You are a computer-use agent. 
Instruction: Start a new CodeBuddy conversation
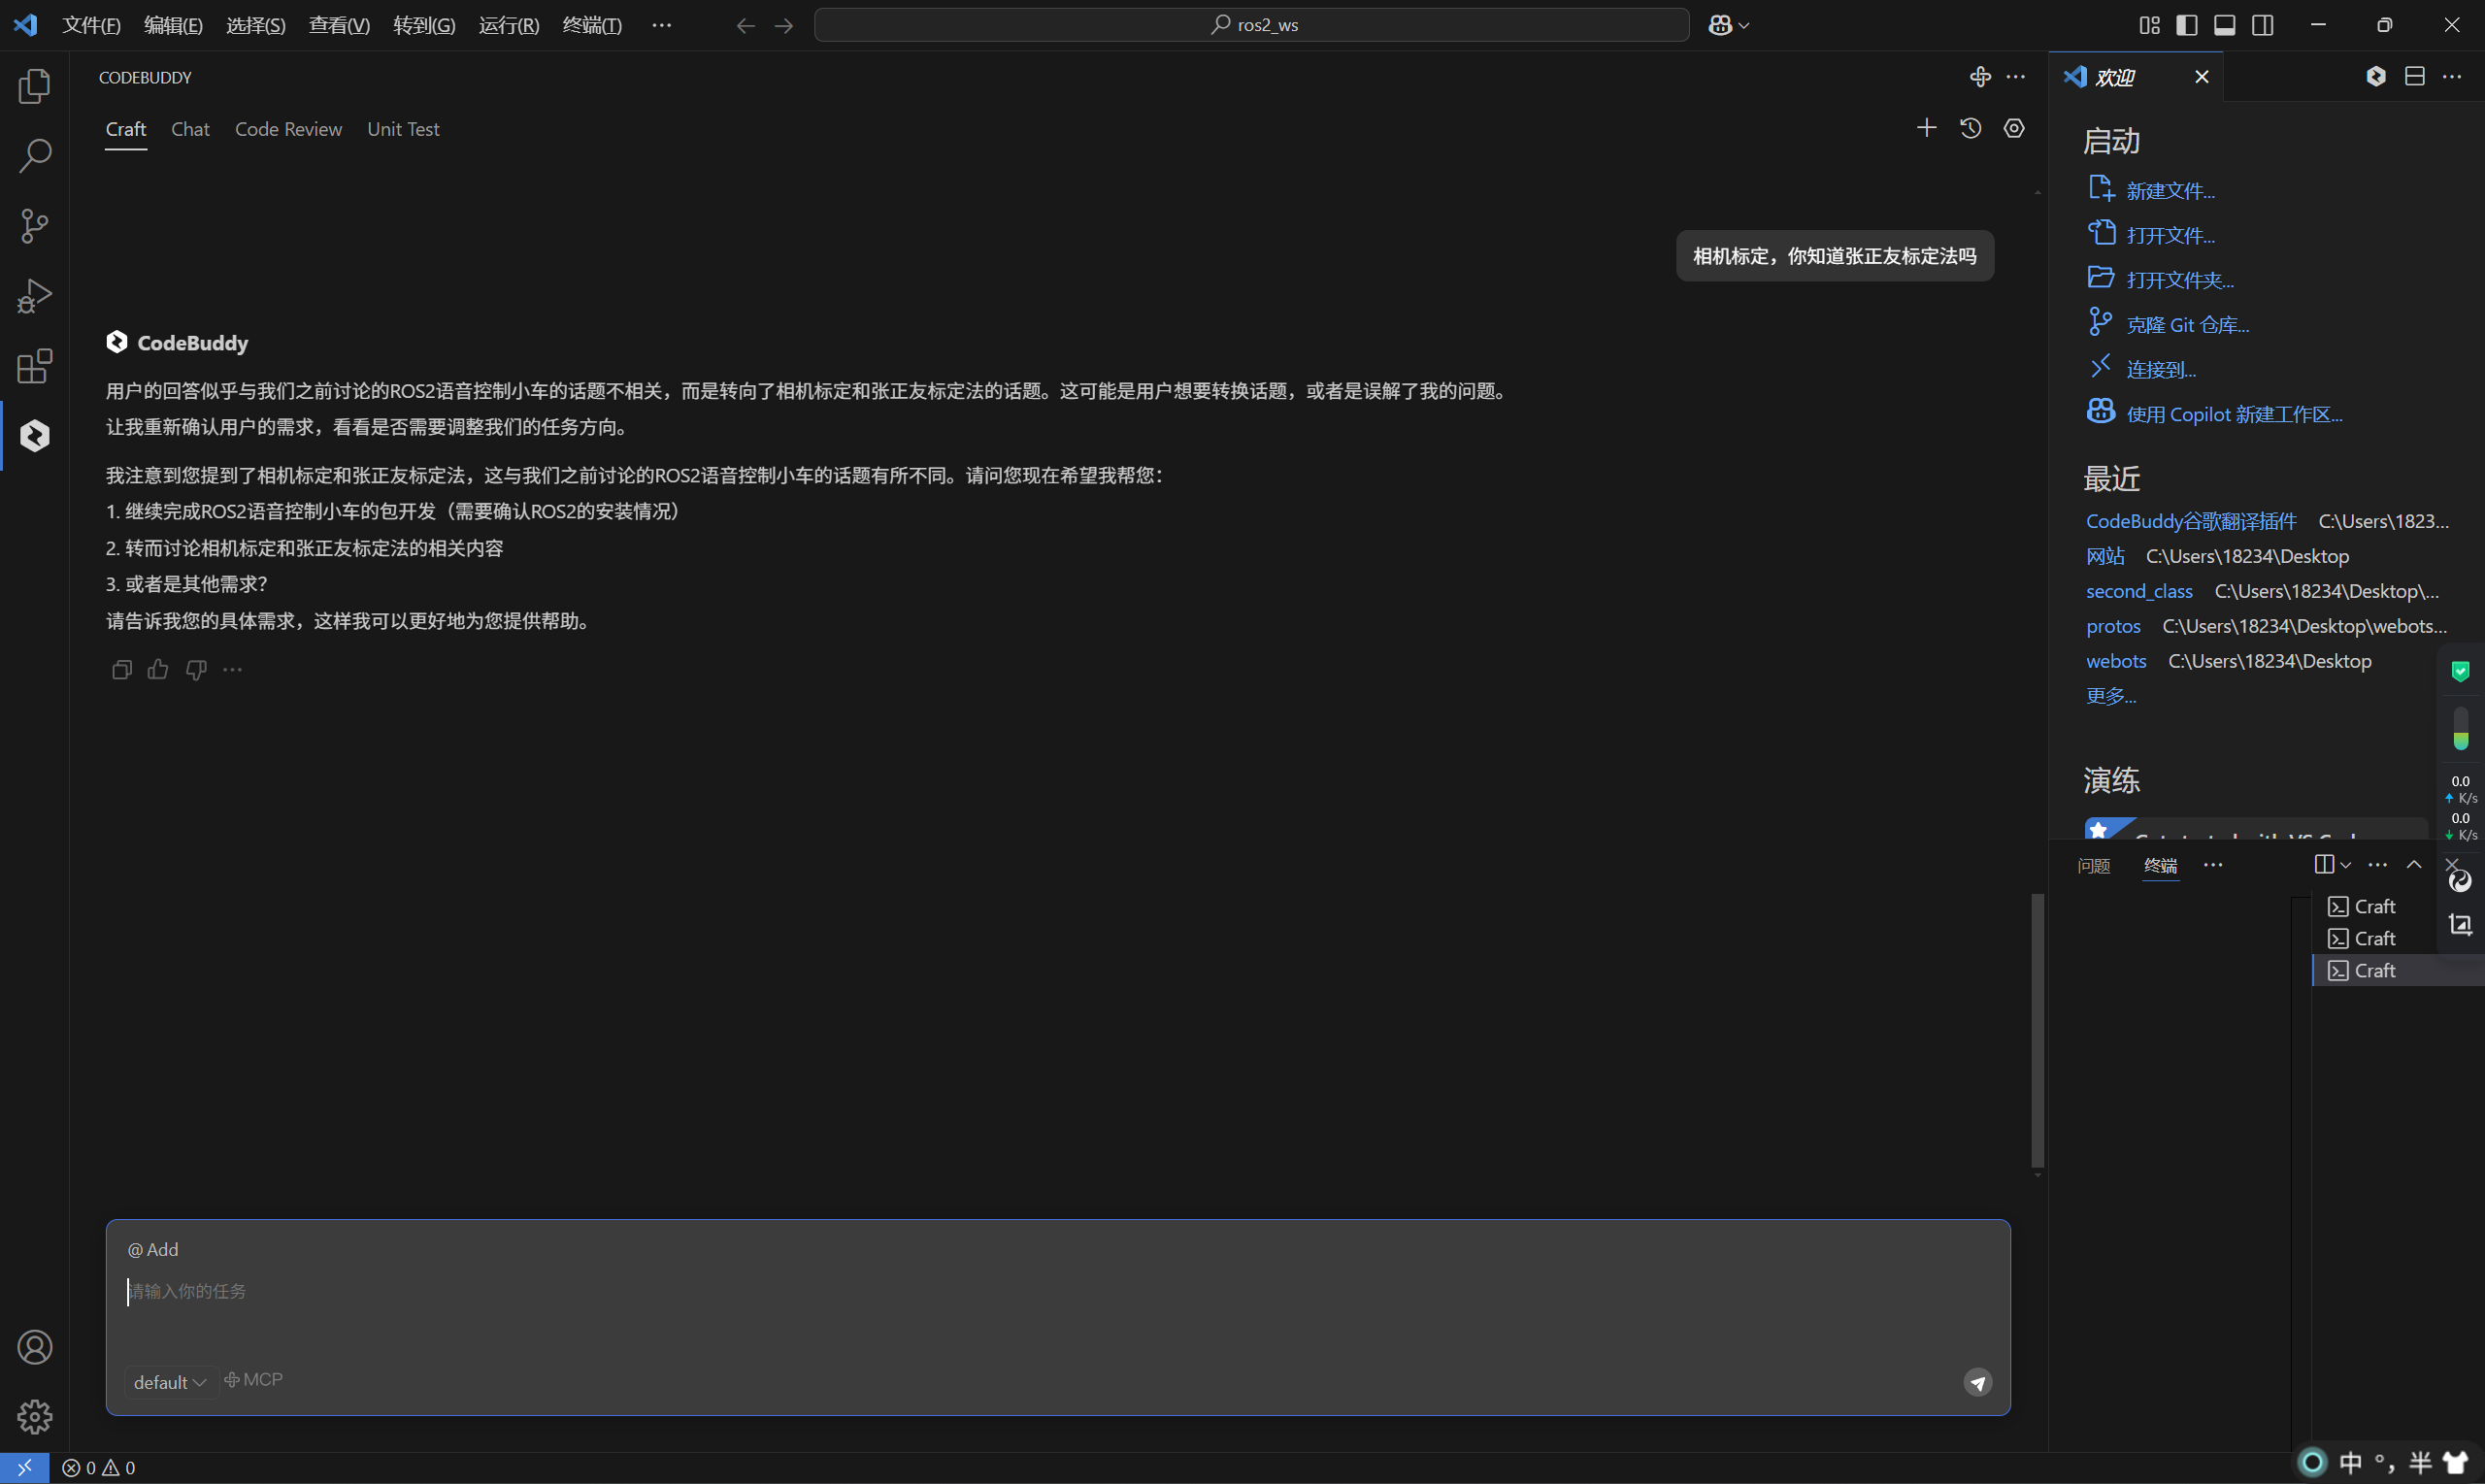[x=1926, y=128]
